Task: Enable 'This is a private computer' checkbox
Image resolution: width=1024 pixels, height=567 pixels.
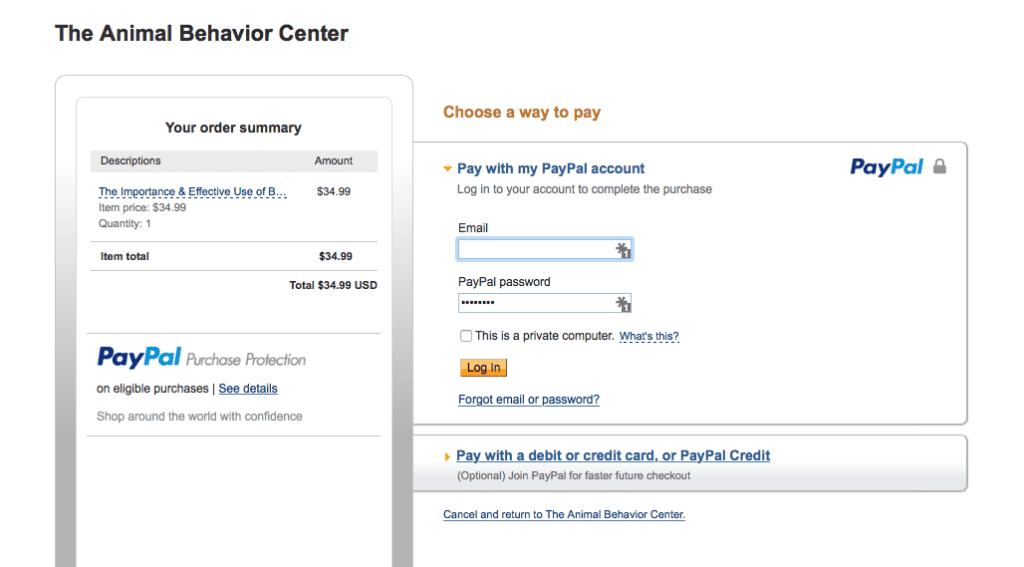Action: (x=466, y=336)
